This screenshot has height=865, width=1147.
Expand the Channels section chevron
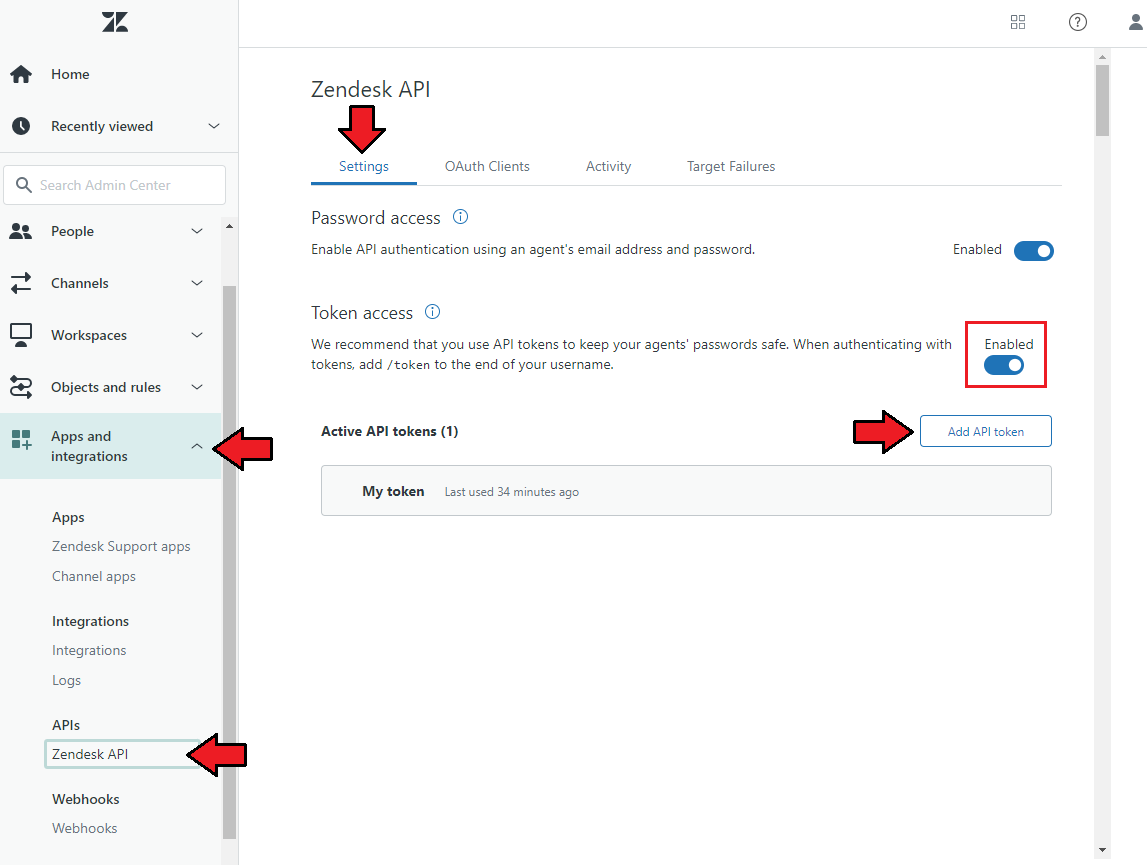tap(197, 283)
